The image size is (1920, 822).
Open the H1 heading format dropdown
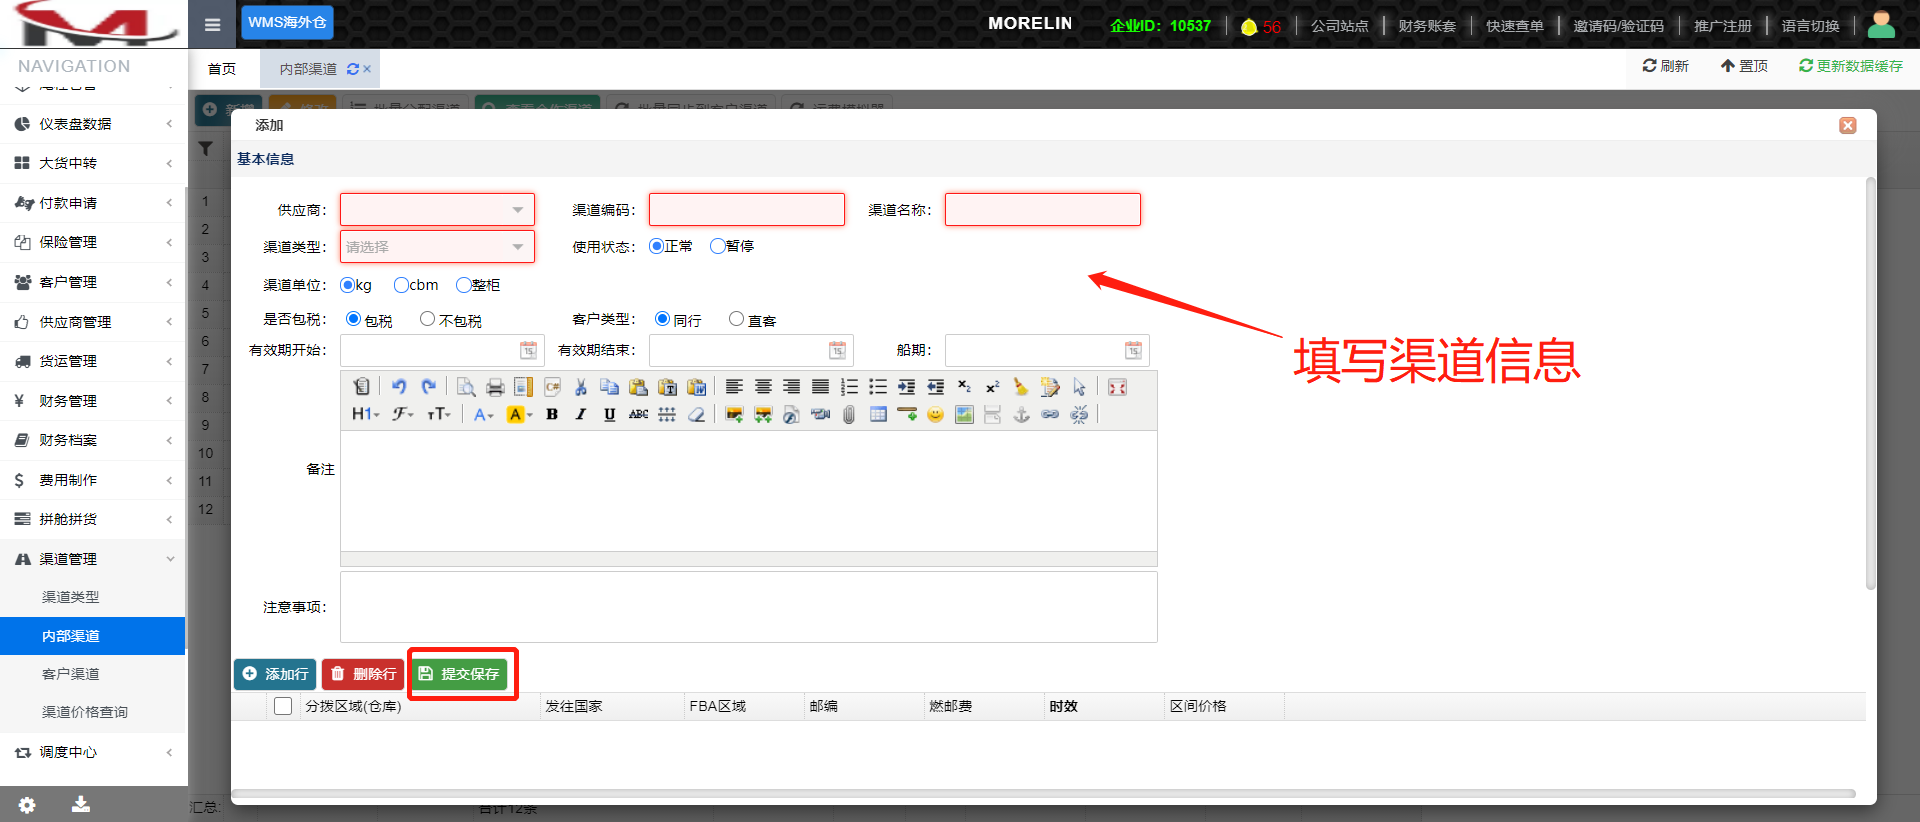click(x=365, y=414)
